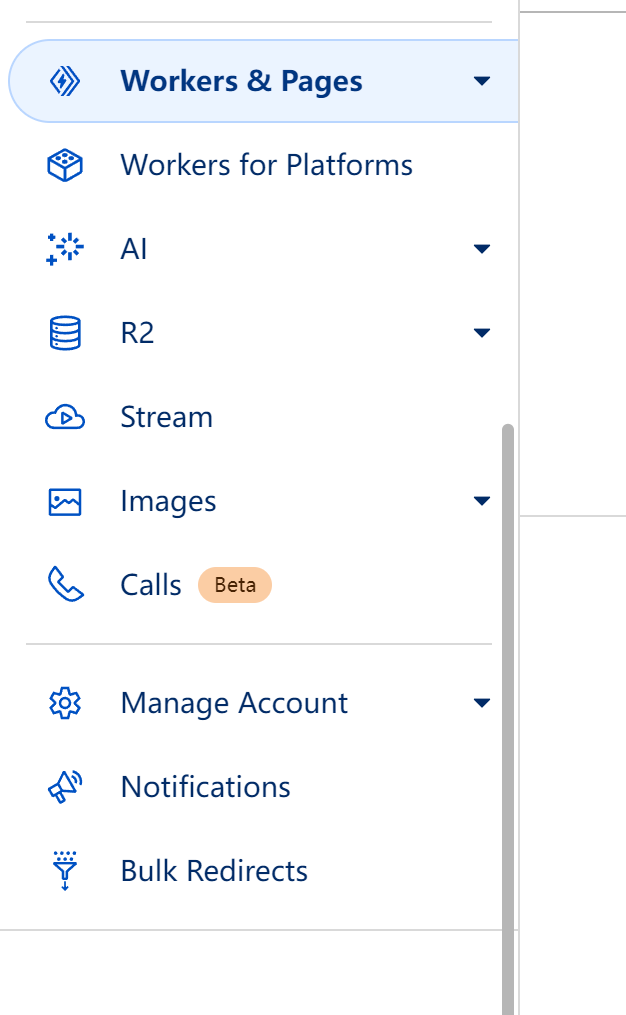Click the Manage Account gear icon
626x1015 pixels.
point(65,703)
